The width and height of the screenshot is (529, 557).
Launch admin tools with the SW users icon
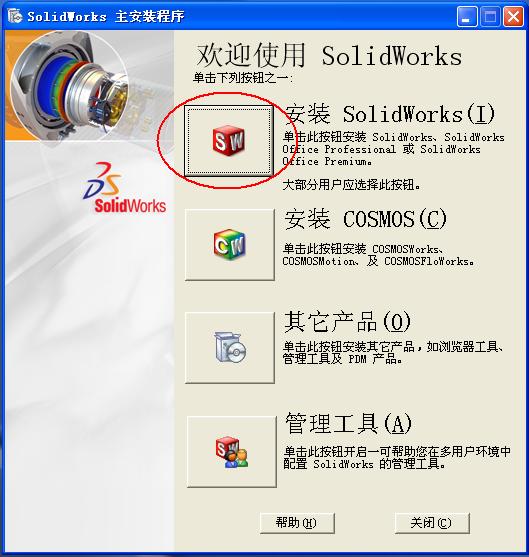click(232, 451)
